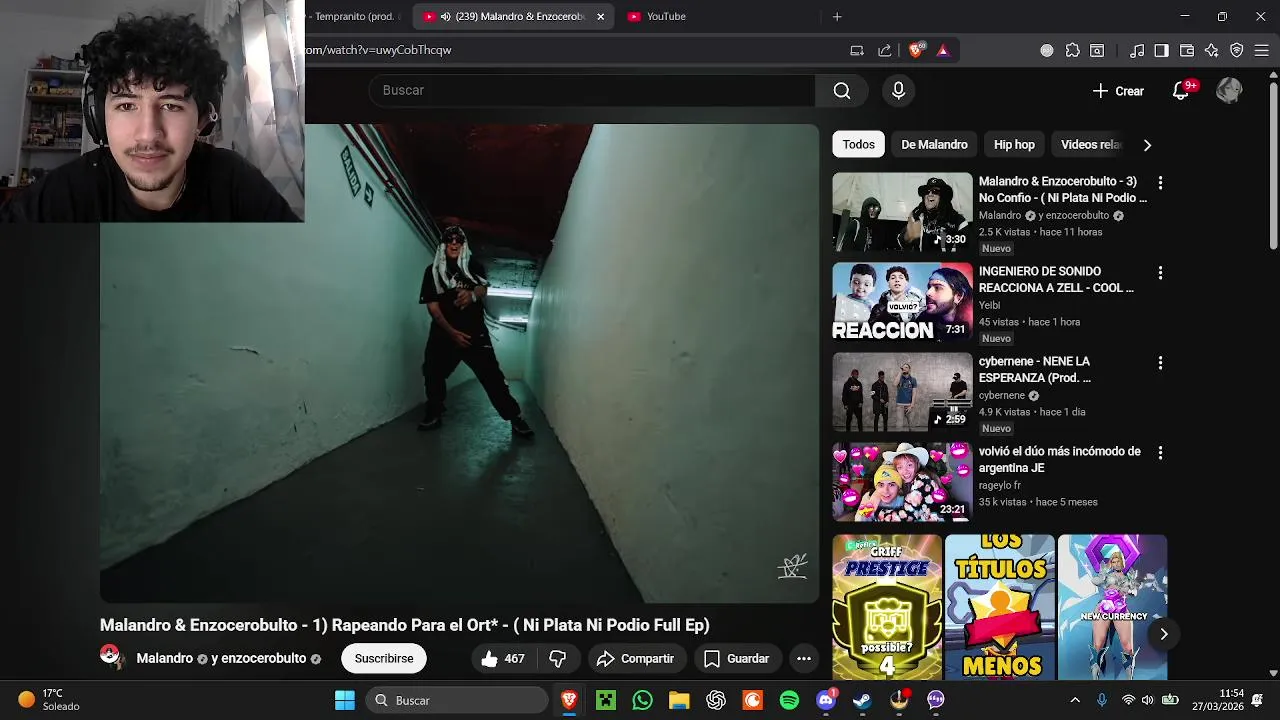Screen dimensions: 1280x720
Task: Open rageylo fr video thumbnail
Action: click(902, 482)
